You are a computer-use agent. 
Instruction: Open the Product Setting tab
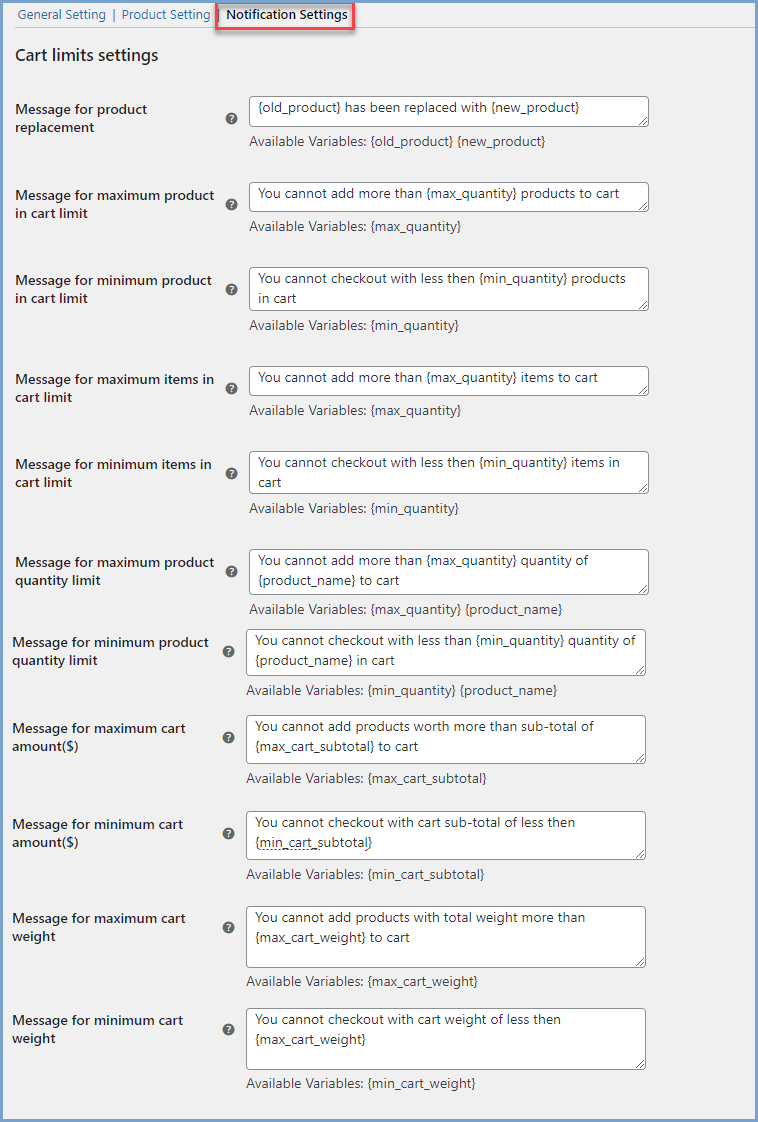(165, 14)
